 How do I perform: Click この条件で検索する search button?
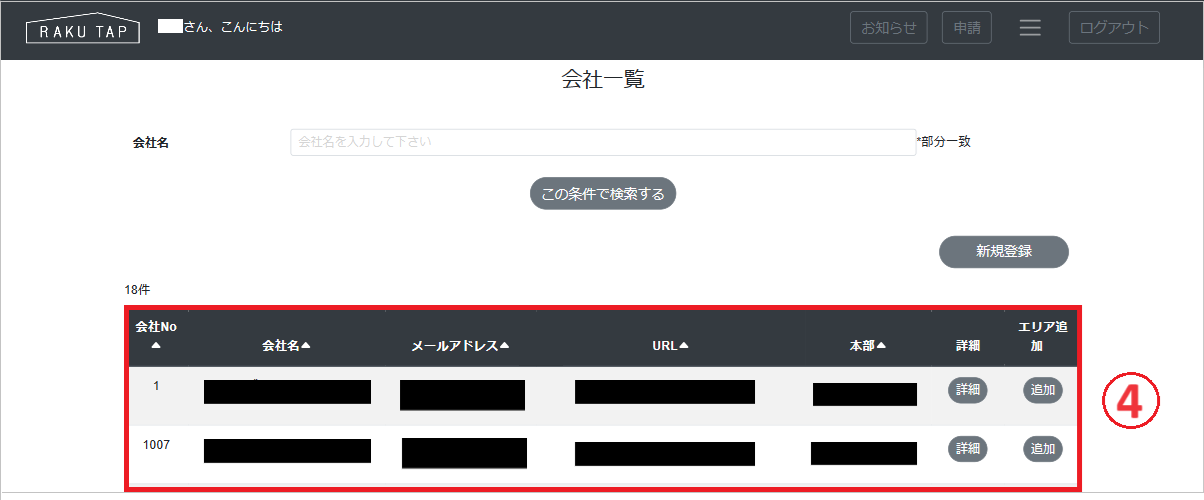603,194
